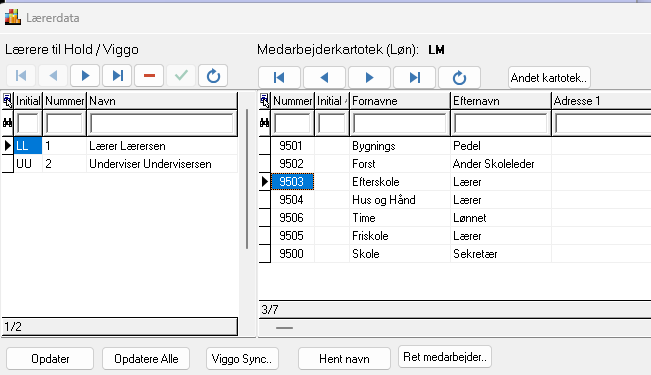Jump to last employee in Medarbejderkartotek
This screenshot has height=375, width=651.
(414, 77)
